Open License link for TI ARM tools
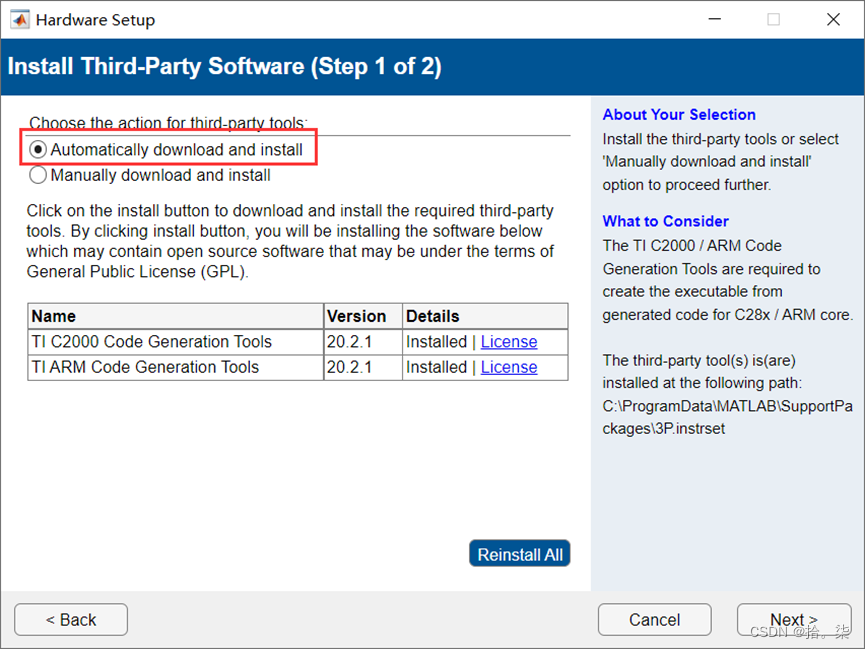This screenshot has width=865, height=649. [x=509, y=367]
